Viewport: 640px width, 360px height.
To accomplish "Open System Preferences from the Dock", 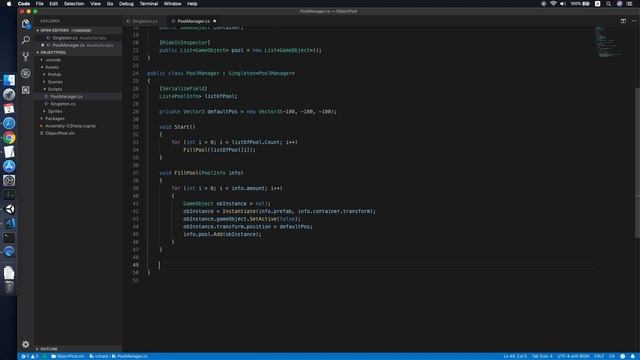I will (9, 180).
